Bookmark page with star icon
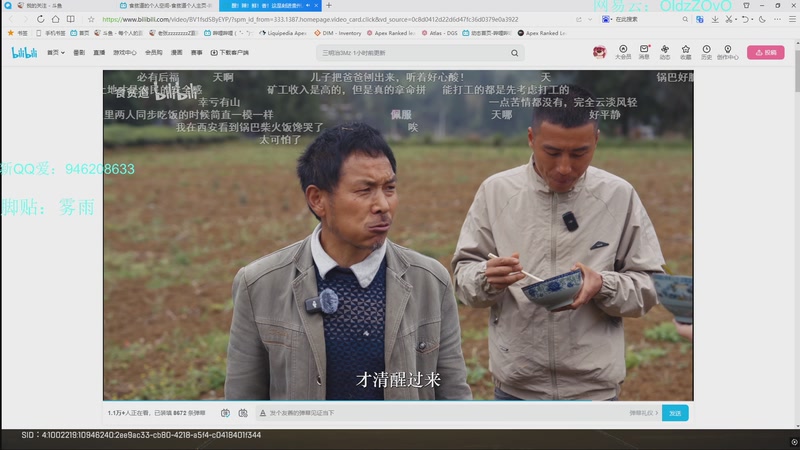Viewport: 800px width, 450px height. [x=91, y=19]
